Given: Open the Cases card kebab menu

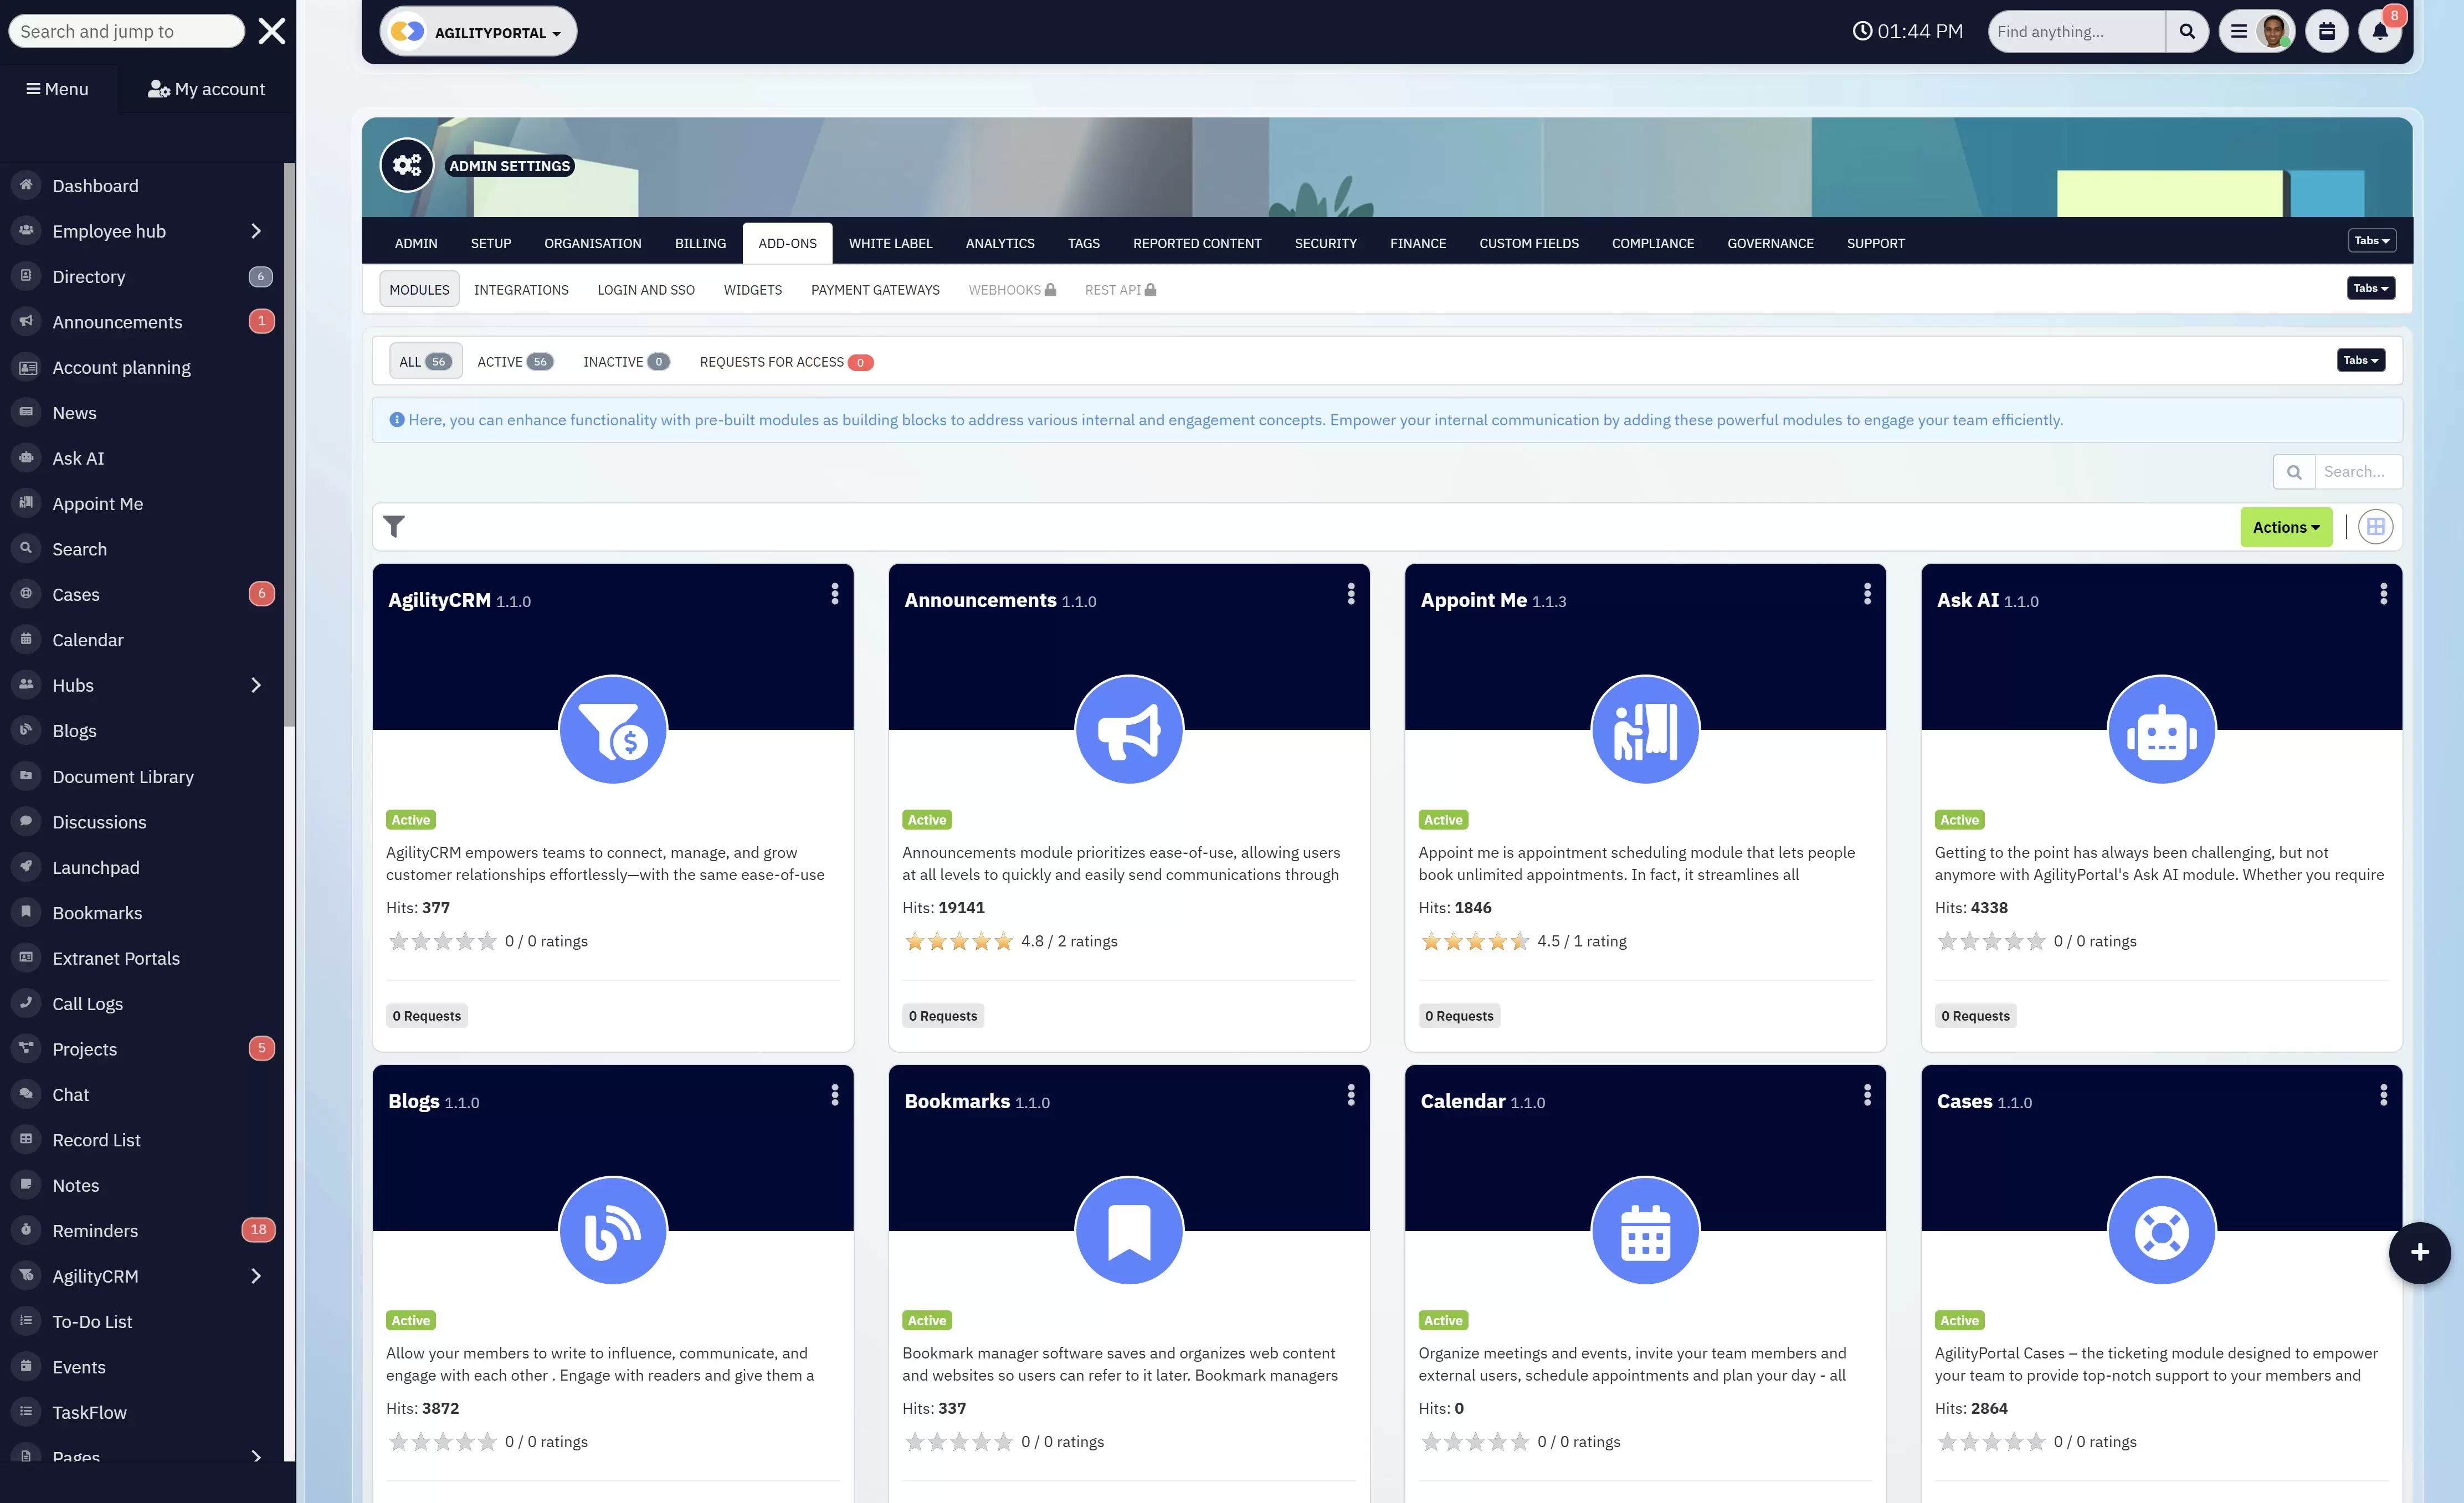Looking at the screenshot, I should [x=2383, y=1095].
